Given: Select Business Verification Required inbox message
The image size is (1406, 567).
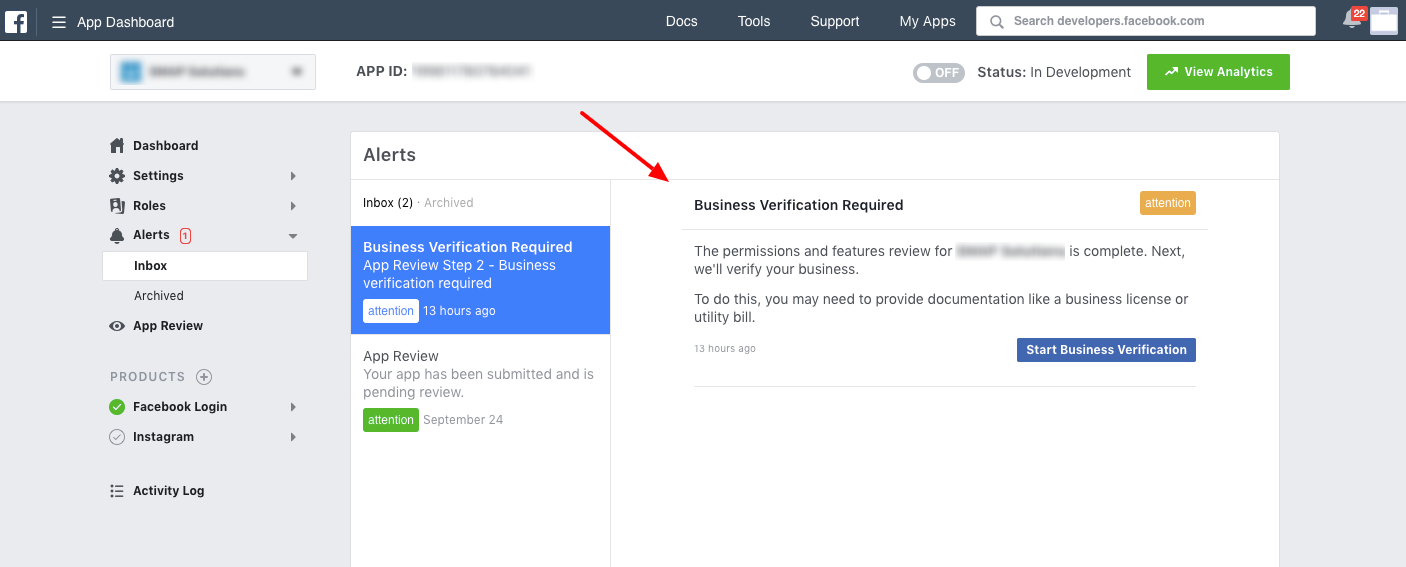Looking at the screenshot, I should (480, 280).
